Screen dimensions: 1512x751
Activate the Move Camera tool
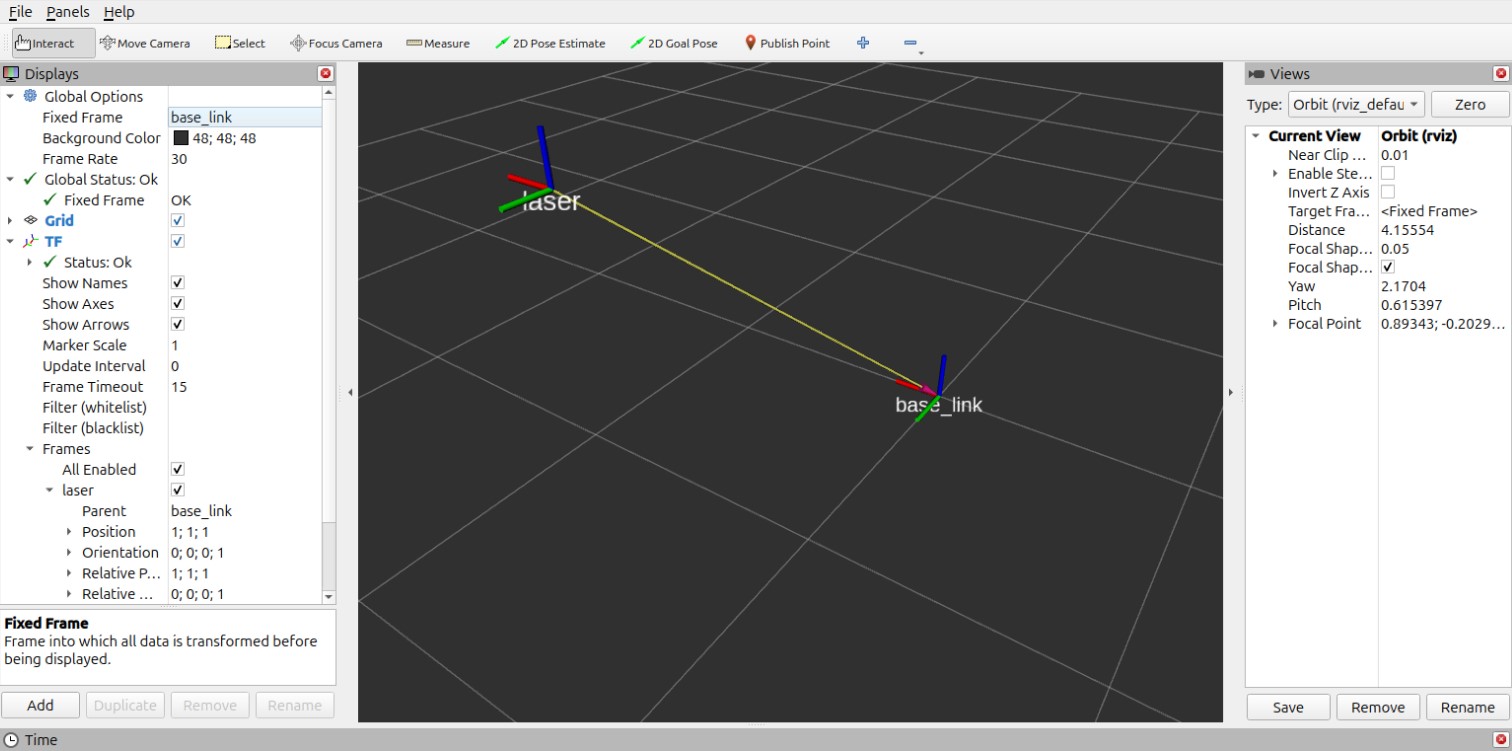click(x=145, y=43)
